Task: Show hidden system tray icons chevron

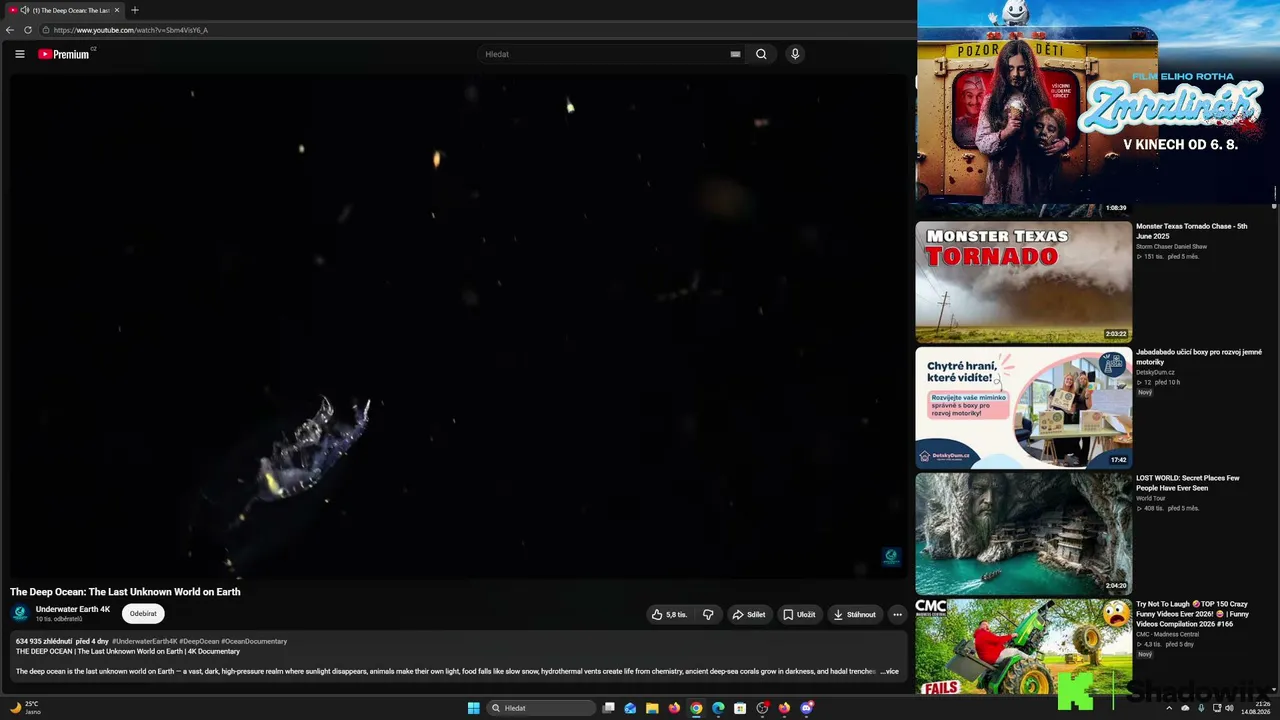Action: (x=1169, y=708)
